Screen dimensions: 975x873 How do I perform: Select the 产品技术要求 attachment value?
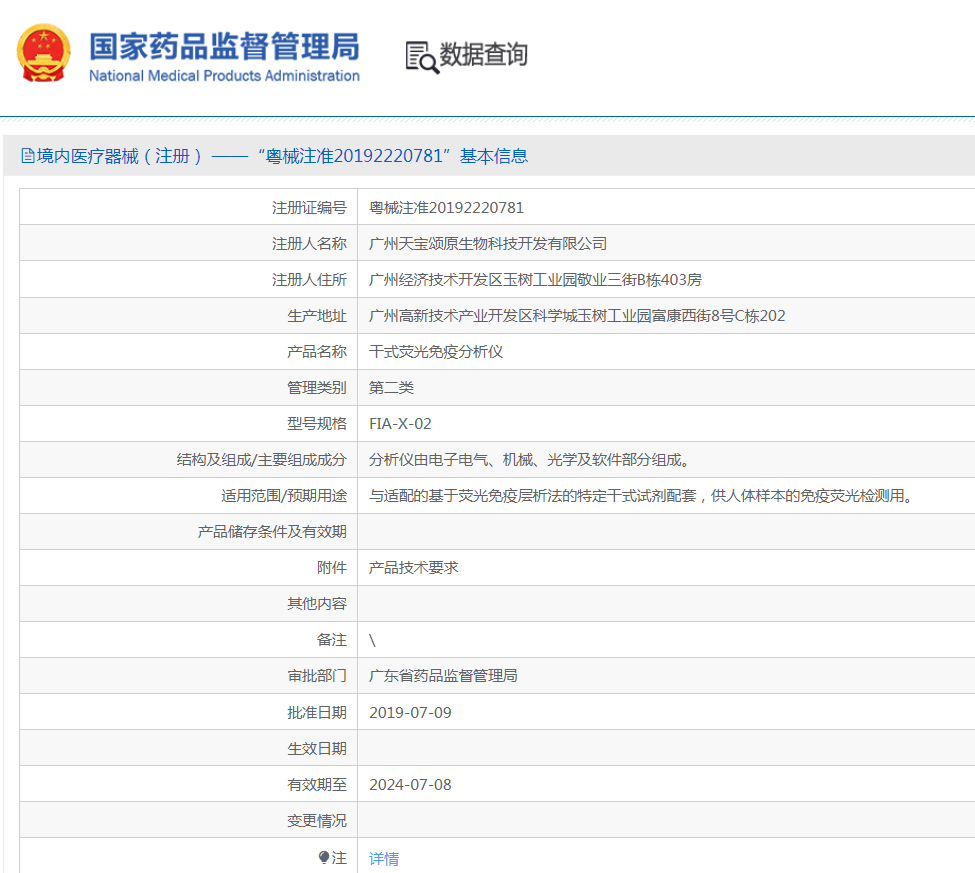pyautogui.click(x=414, y=568)
